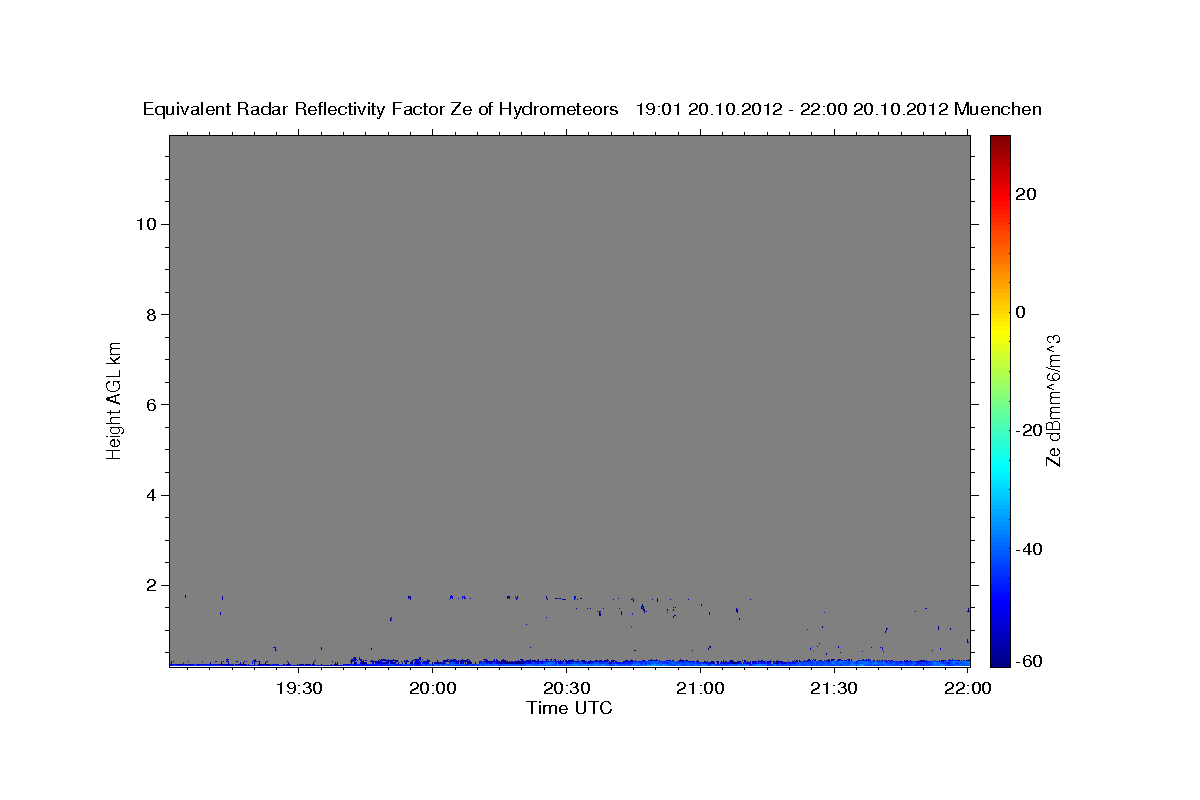Select the date range text '19:01 20.10.2012 - 22:00 20.10.2012'

[792, 110]
